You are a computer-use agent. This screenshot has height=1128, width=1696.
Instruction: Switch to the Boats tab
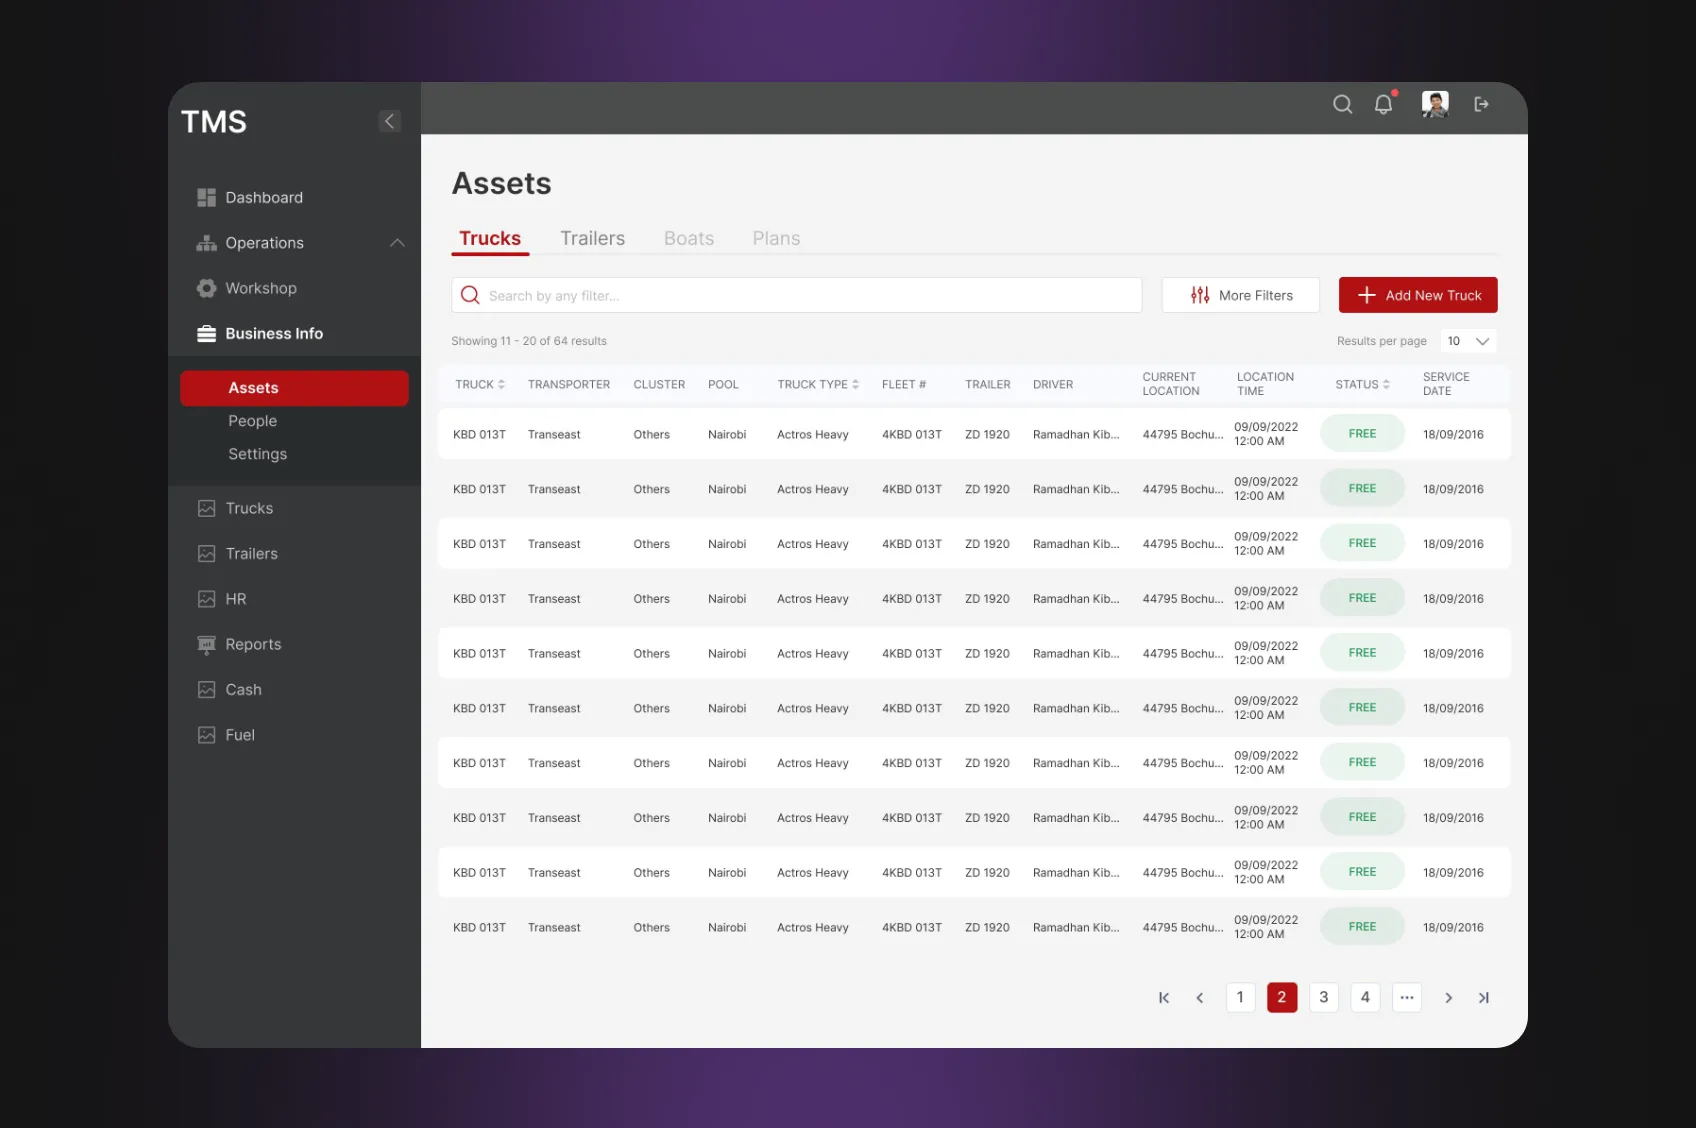(688, 238)
